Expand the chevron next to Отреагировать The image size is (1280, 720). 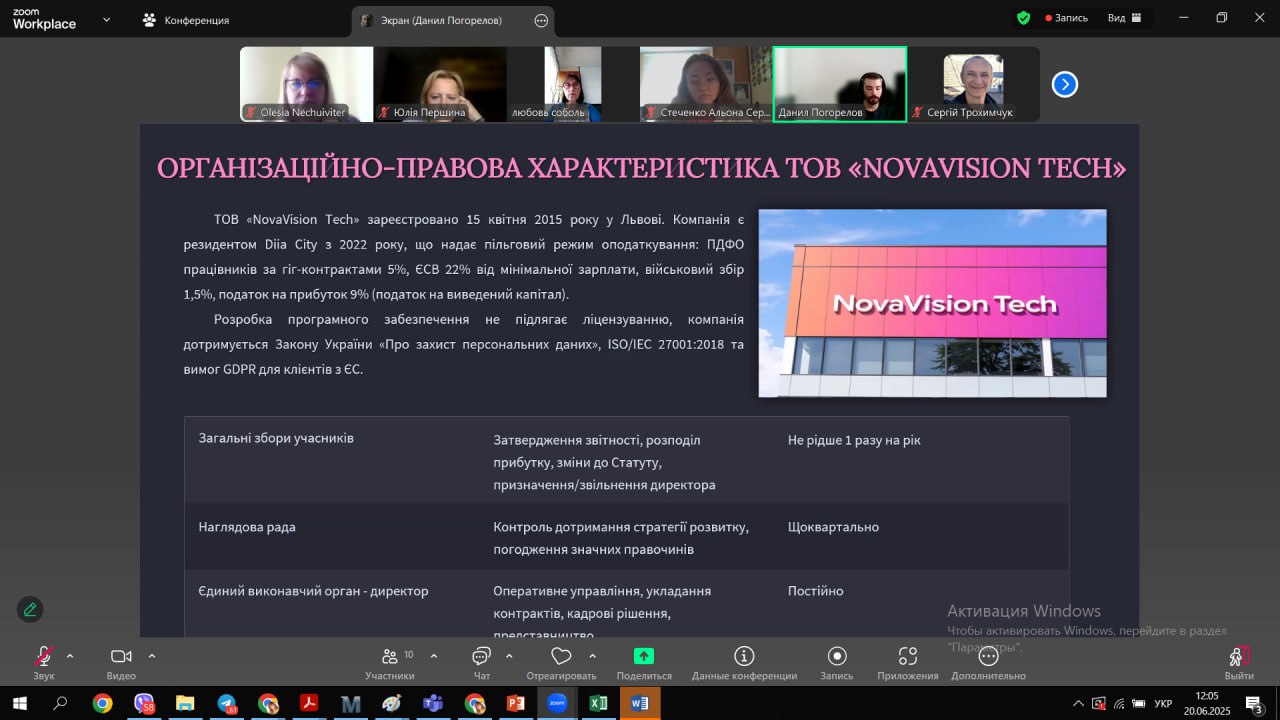click(592, 656)
